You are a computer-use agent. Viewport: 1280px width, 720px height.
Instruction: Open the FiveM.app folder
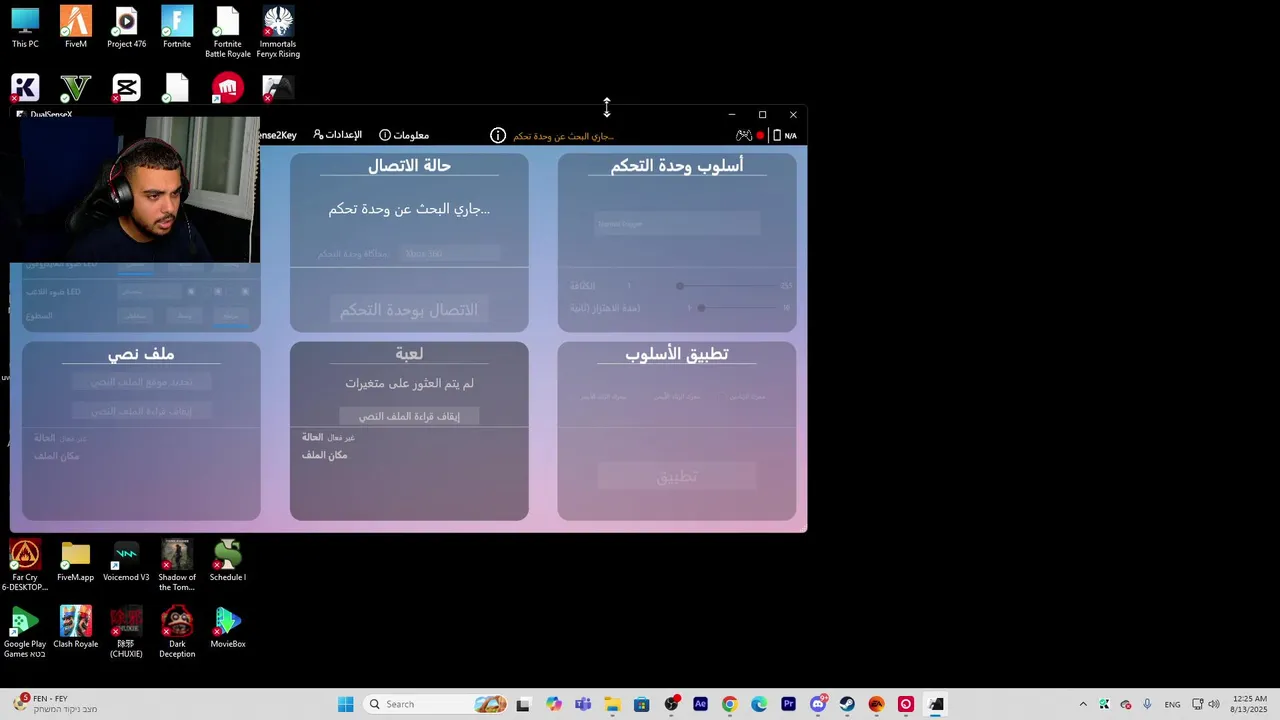pos(75,560)
